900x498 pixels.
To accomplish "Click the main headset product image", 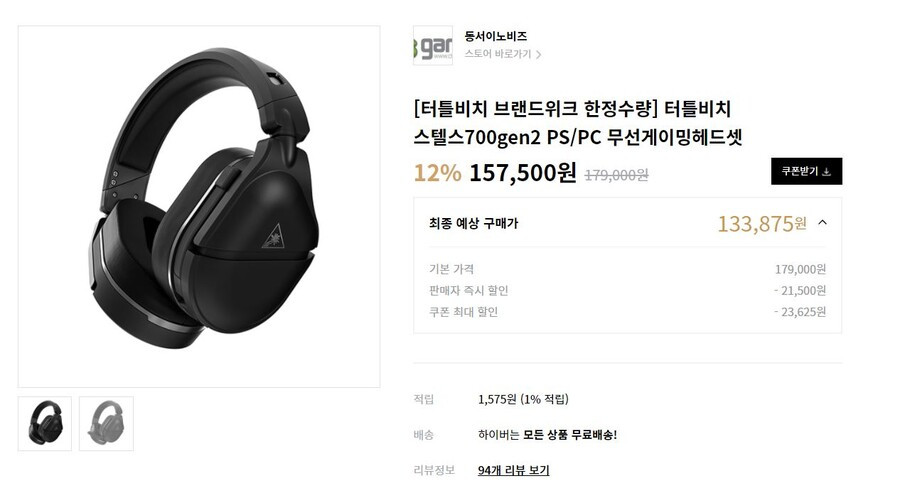I will [199, 207].
